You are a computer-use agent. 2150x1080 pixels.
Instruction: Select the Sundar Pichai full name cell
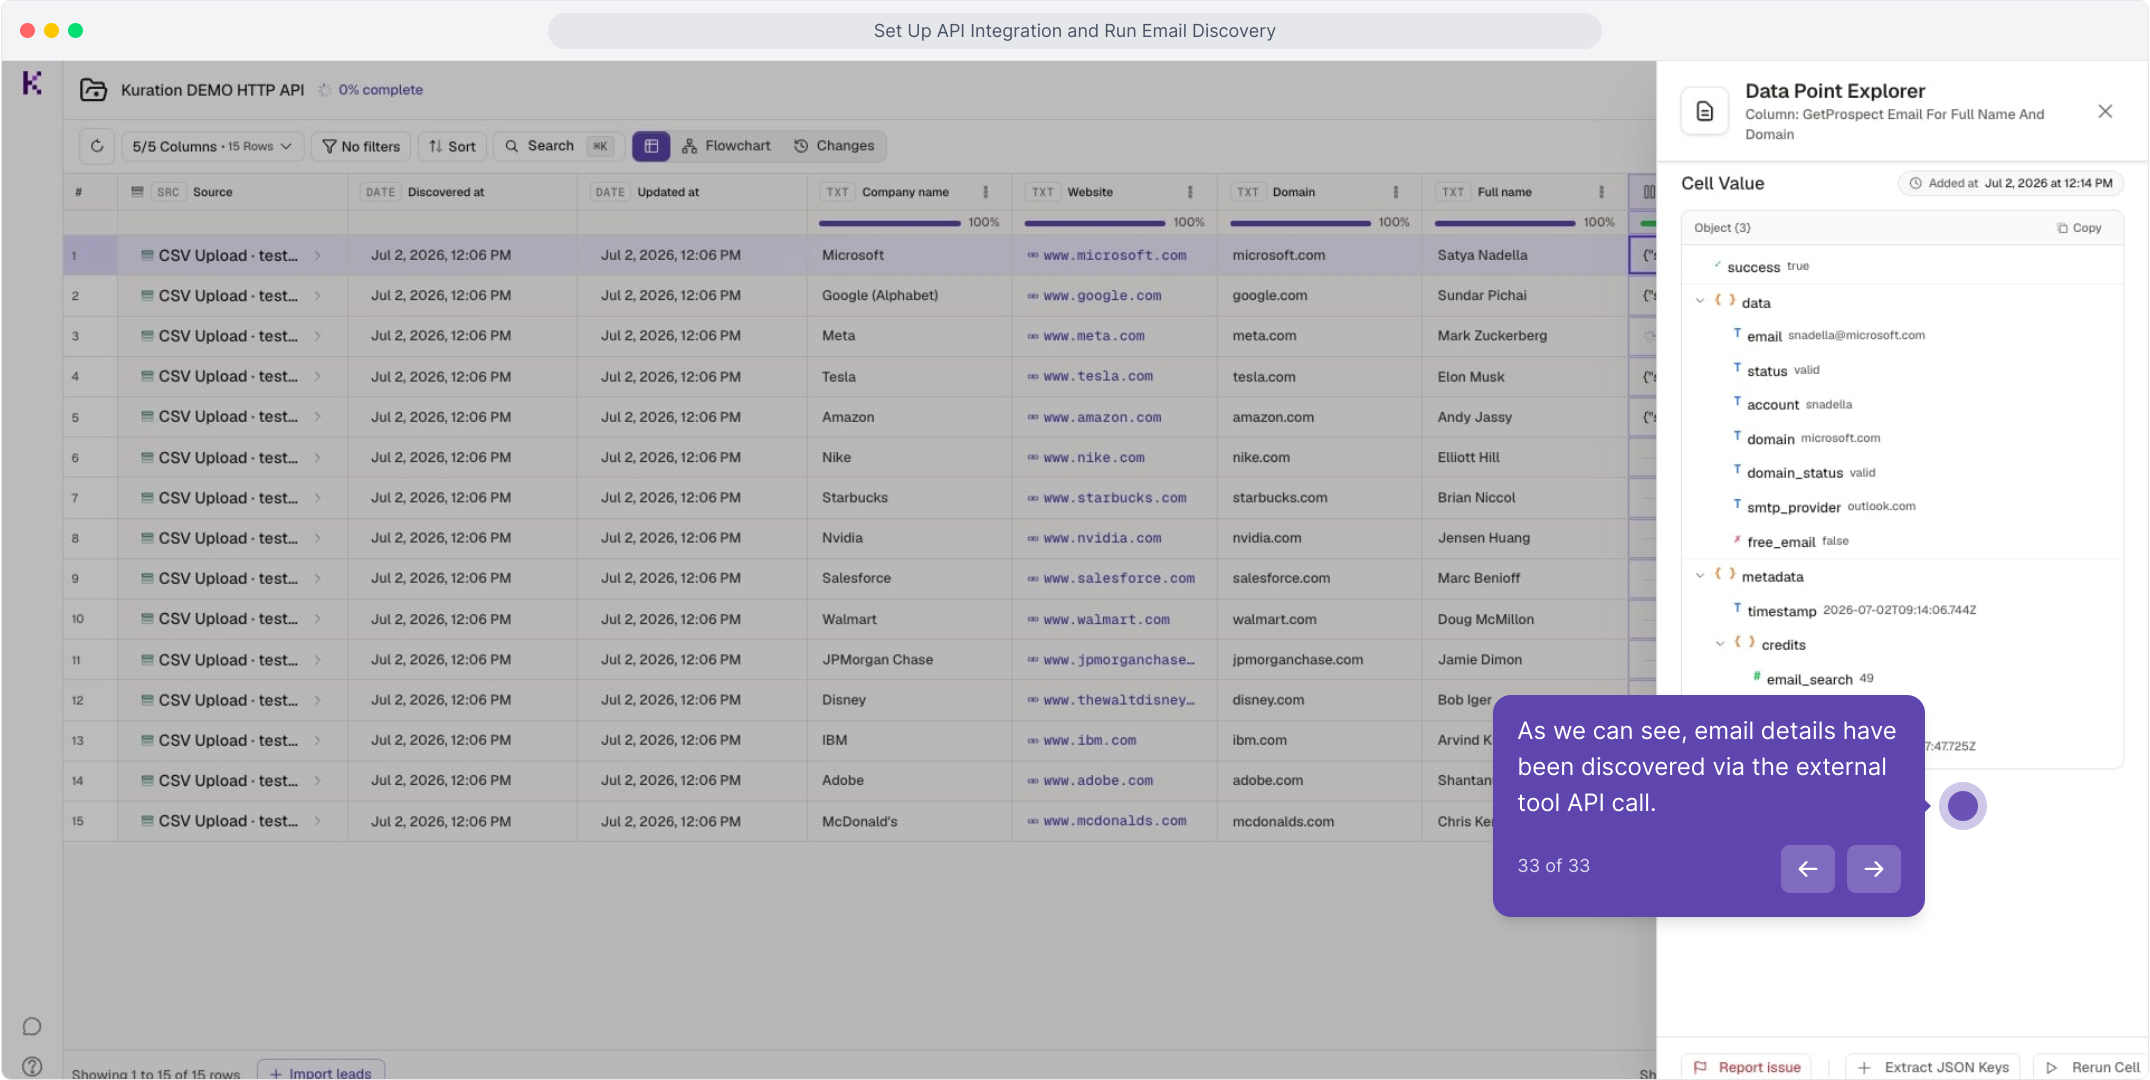(x=1524, y=296)
